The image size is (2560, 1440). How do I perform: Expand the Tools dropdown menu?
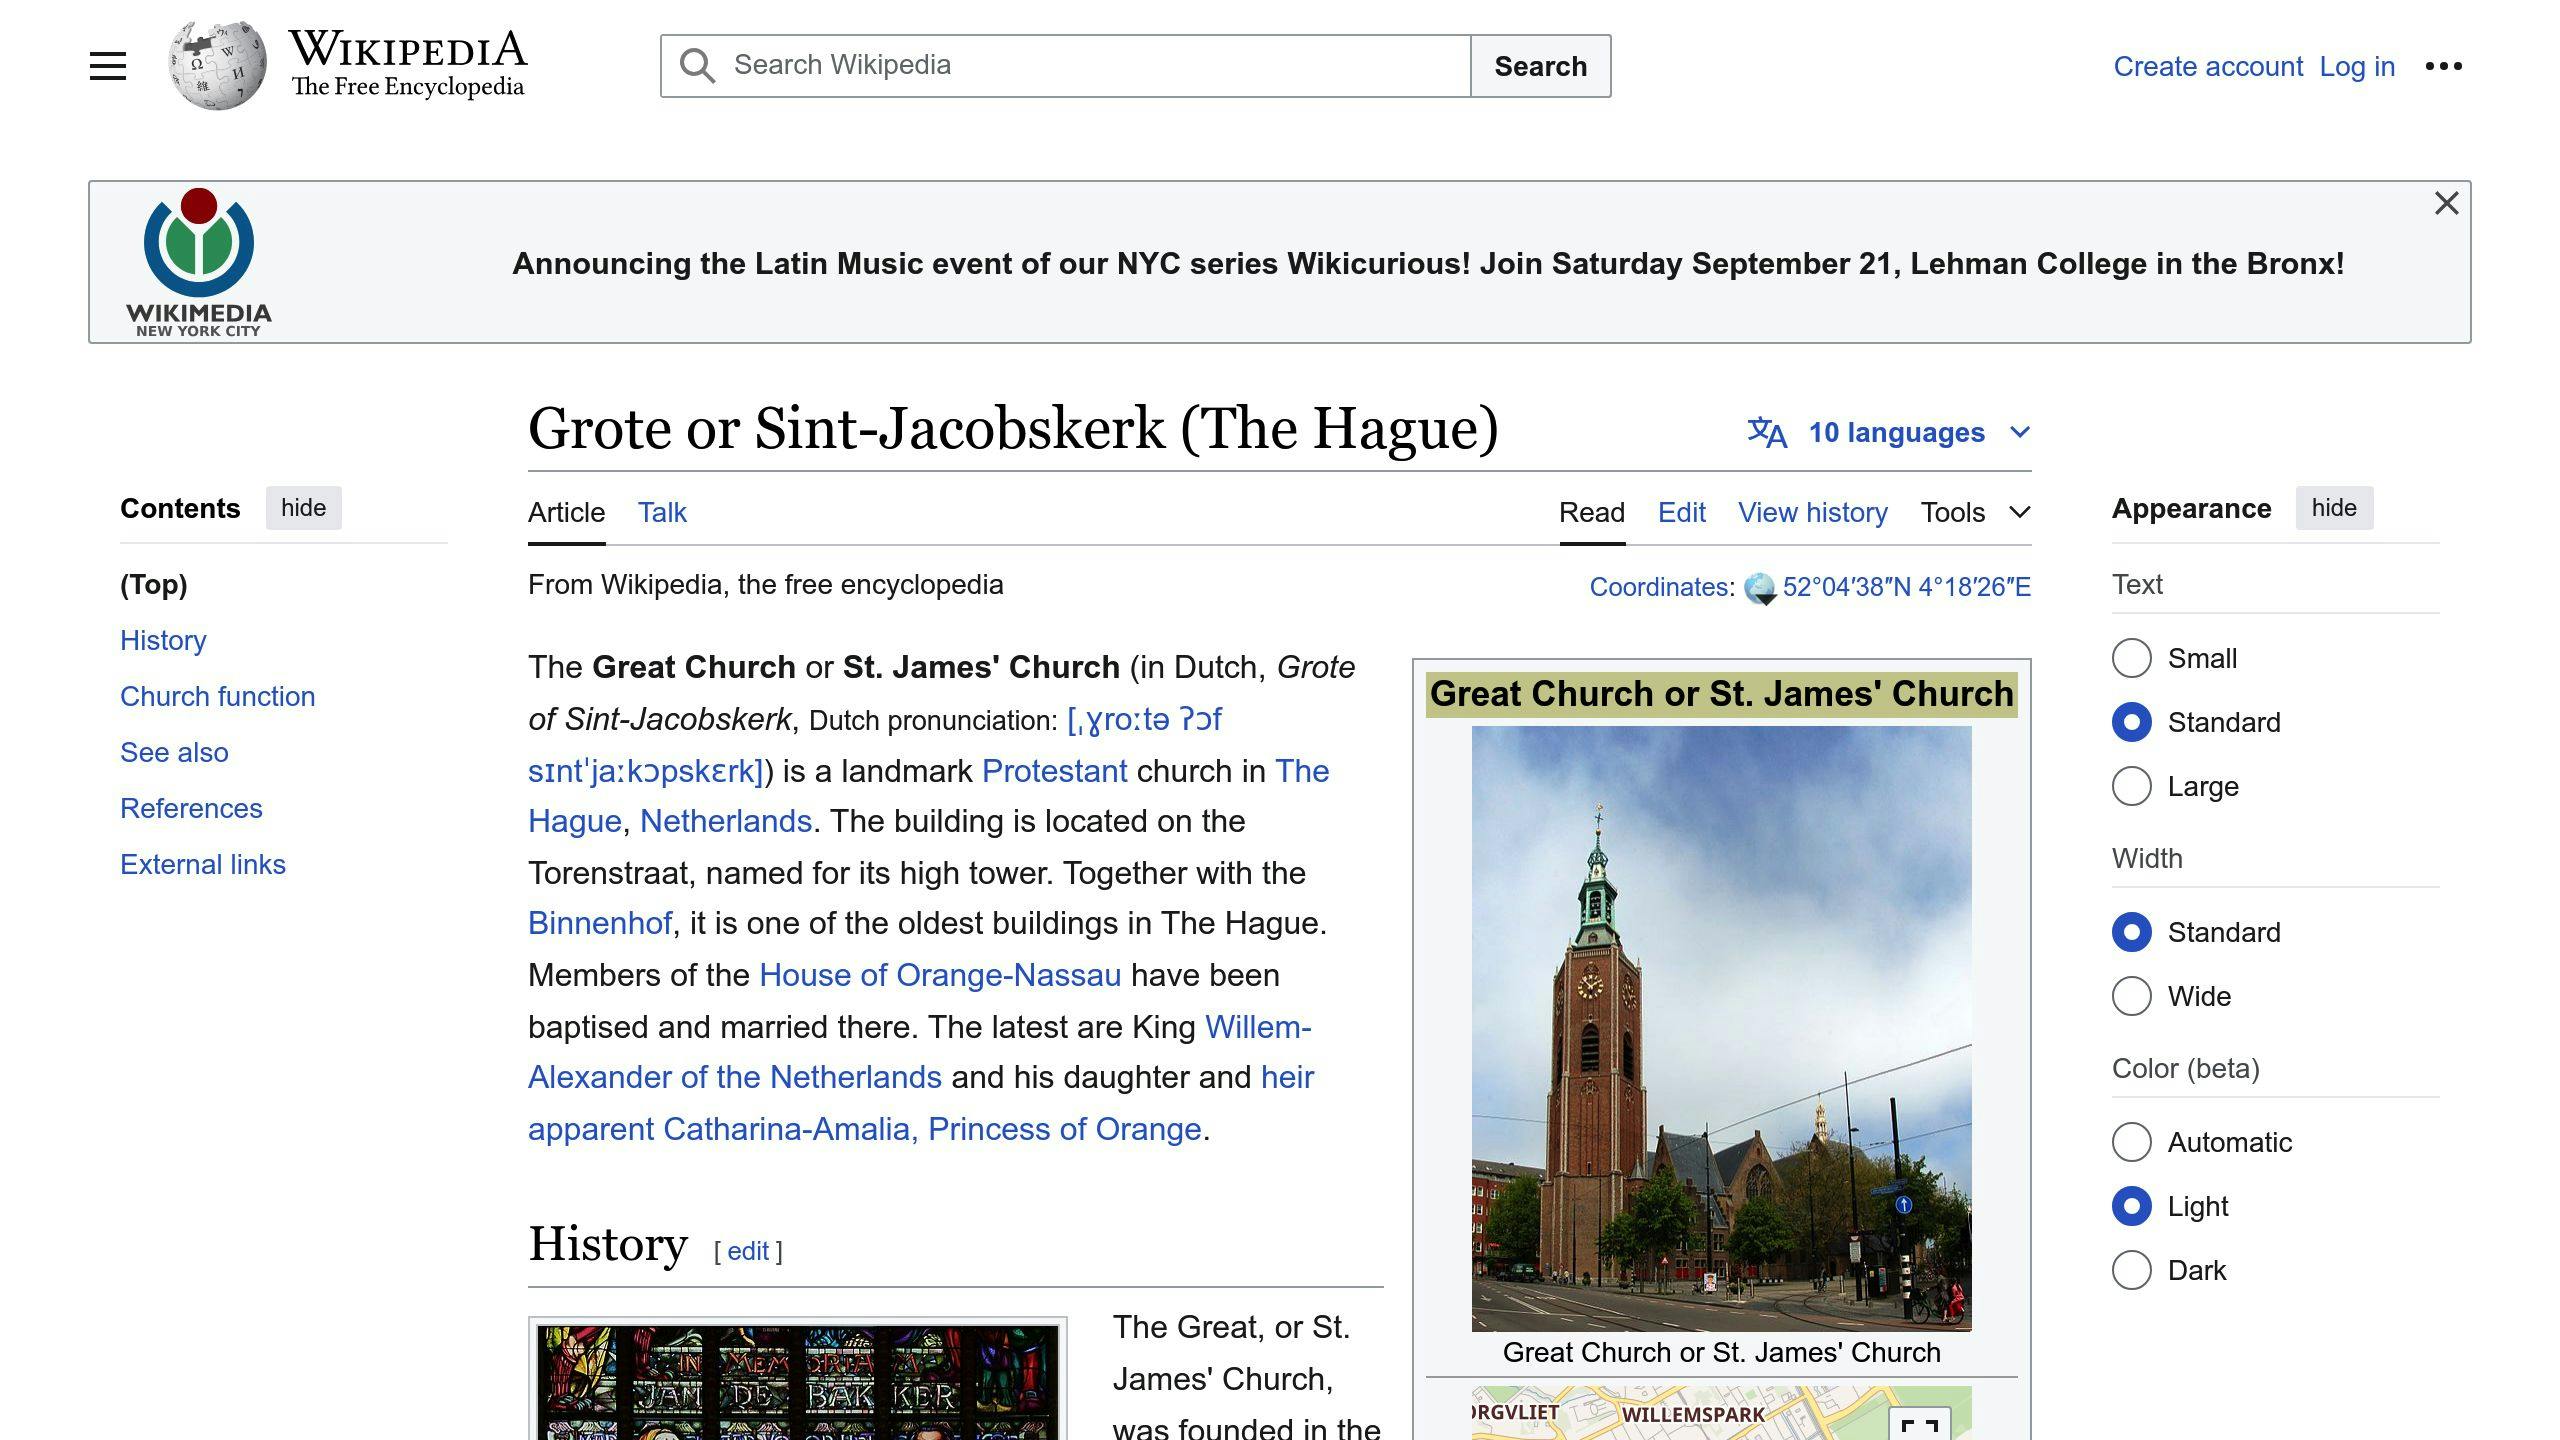click(1975, 512)
